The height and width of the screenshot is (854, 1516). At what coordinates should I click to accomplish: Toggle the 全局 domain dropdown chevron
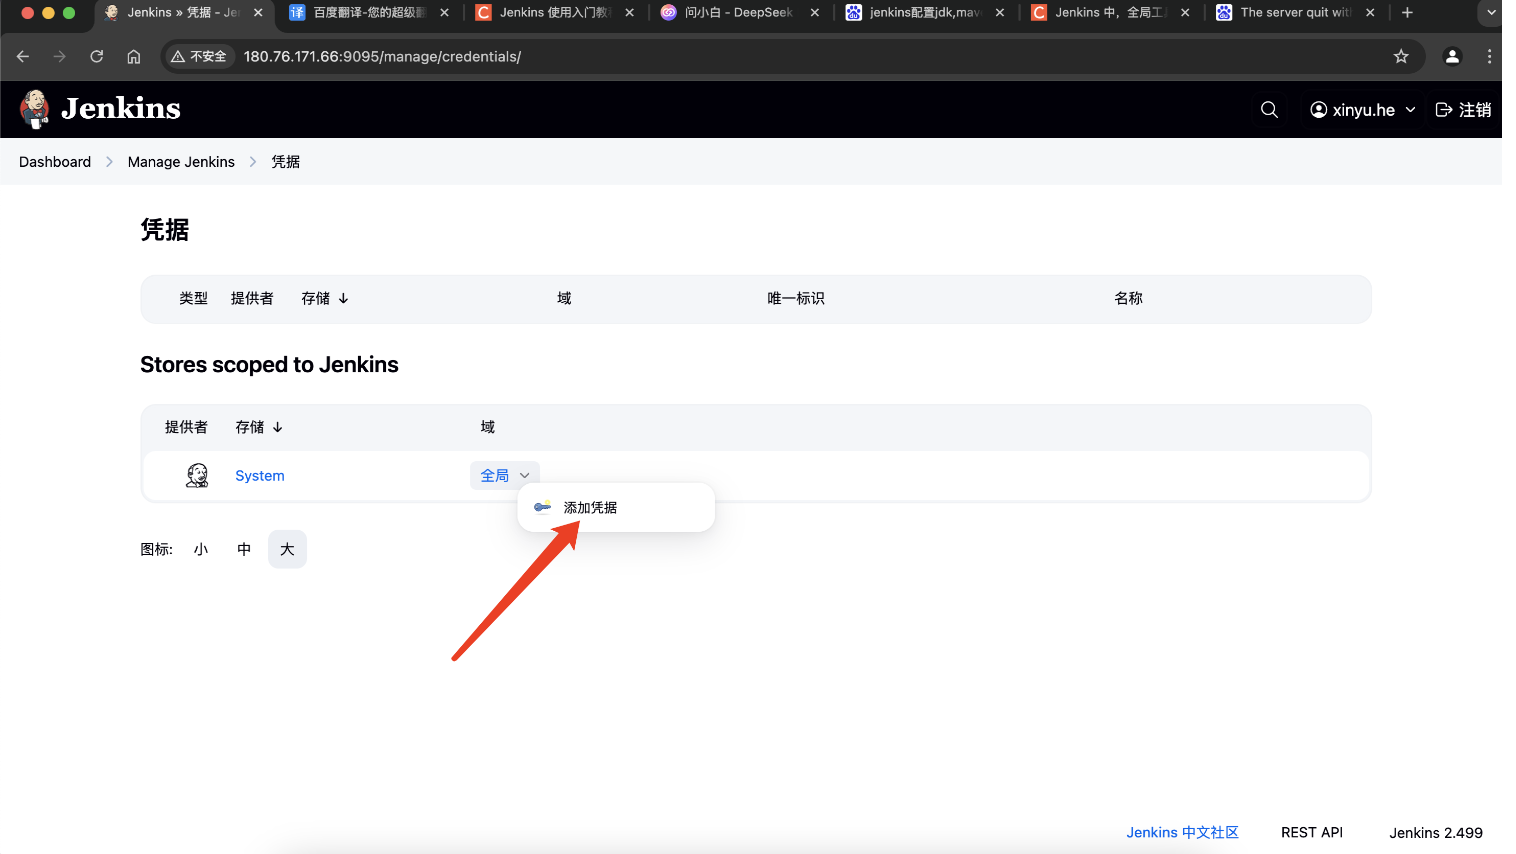[525, 476]
